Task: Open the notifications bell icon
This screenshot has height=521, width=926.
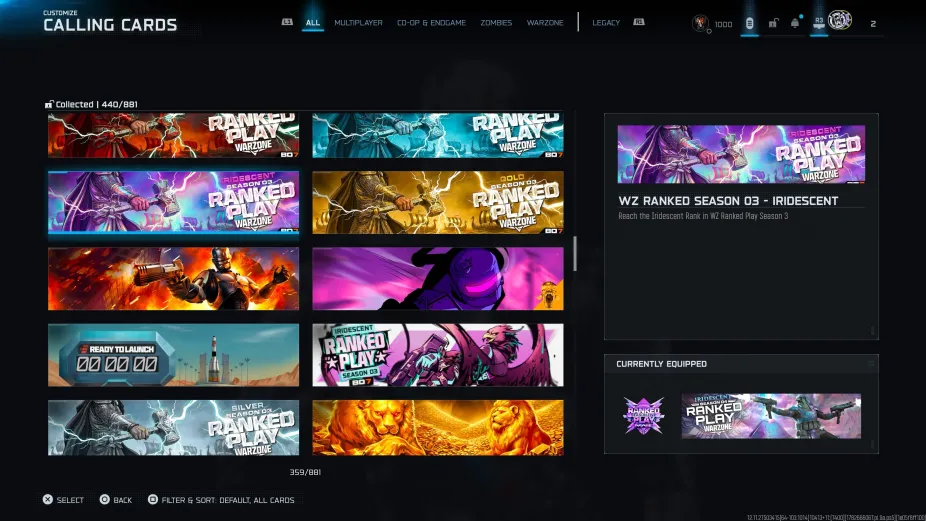Action: [795, 22]
